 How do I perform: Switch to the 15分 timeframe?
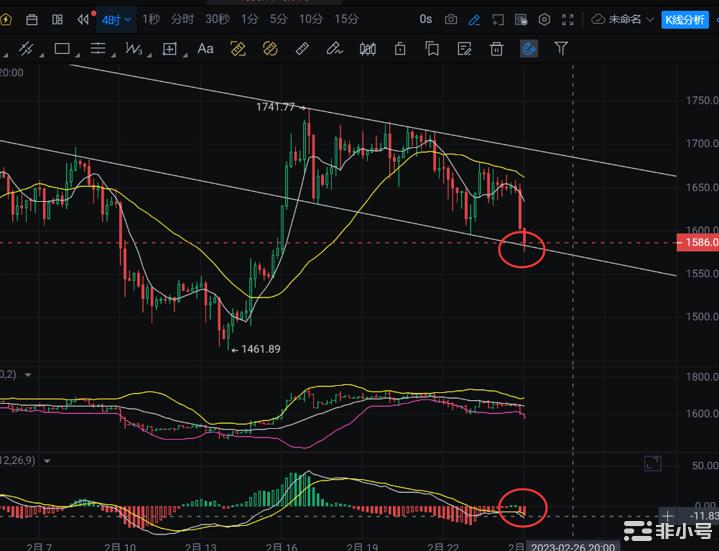click(x=346, y=19)
